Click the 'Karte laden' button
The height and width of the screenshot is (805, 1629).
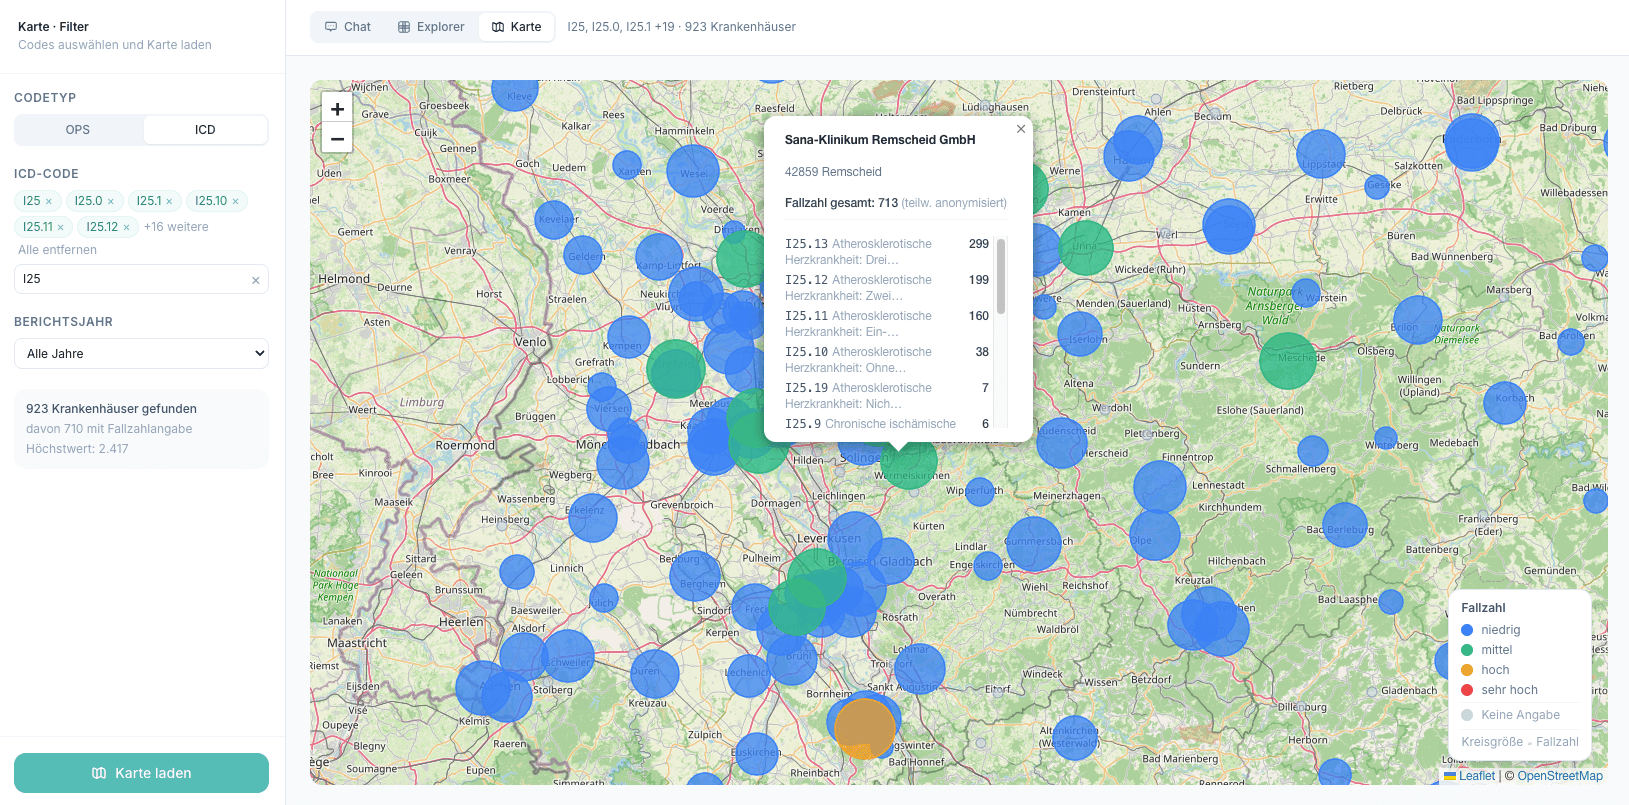tap(141, 773)
